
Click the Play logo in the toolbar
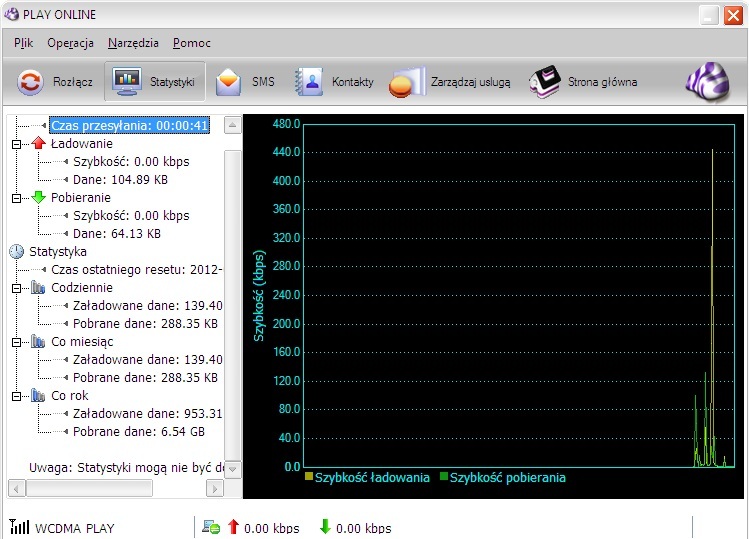click(x=708, y=82)
